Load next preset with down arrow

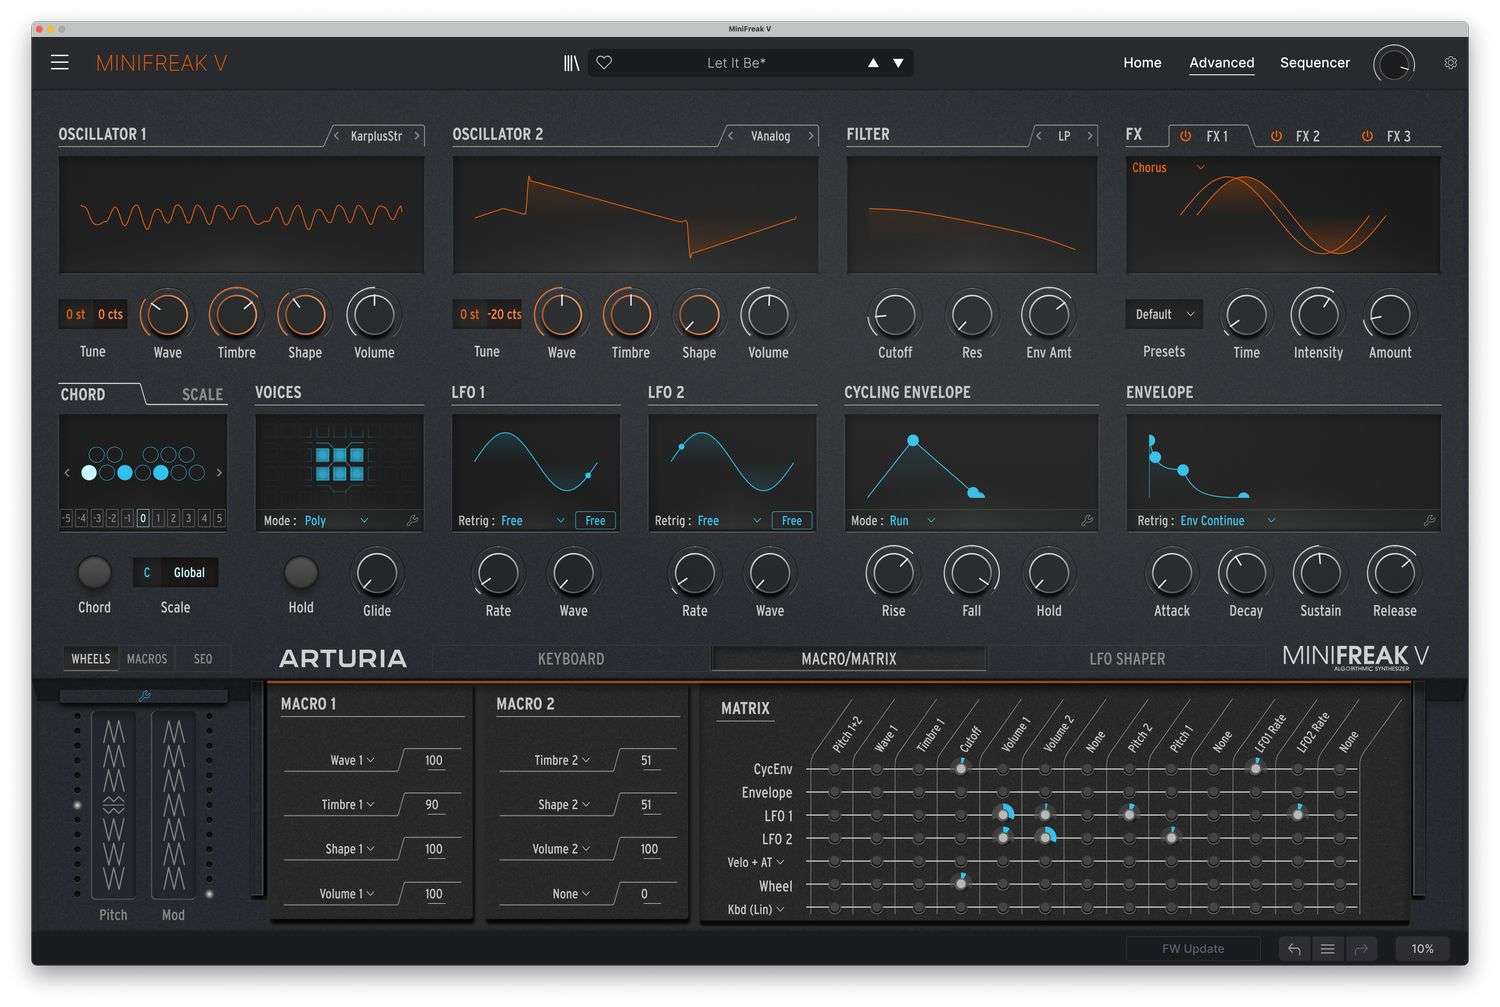coord(898,63)
